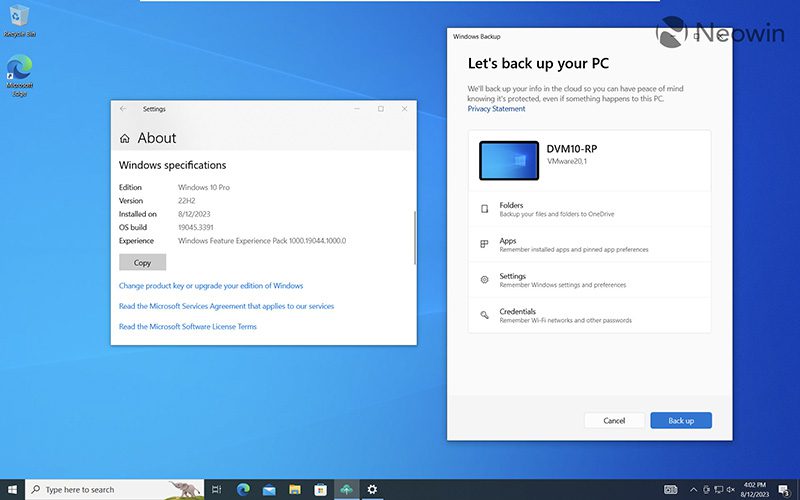This screenshot has width=800, height=500.
Task: Copy the Windows specifications
Action: pyautogui.click(x=142, y=262)
